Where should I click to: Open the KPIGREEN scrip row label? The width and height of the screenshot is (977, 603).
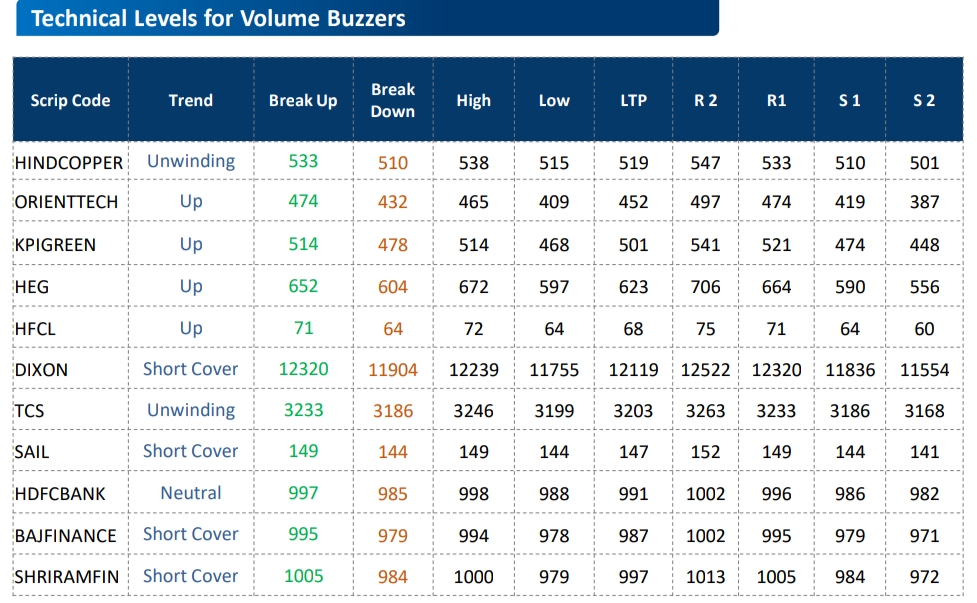pyautogui.click(x=55, y=244)
